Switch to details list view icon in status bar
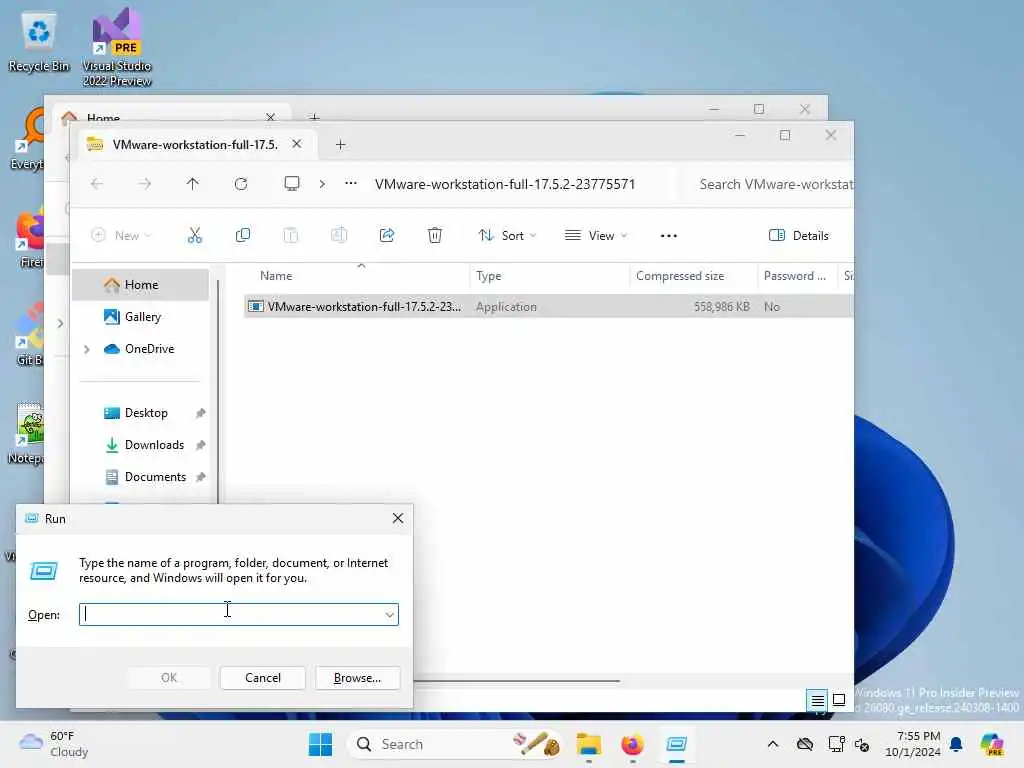The width and height of the screenshot is (1024, 768). [817, 701]
